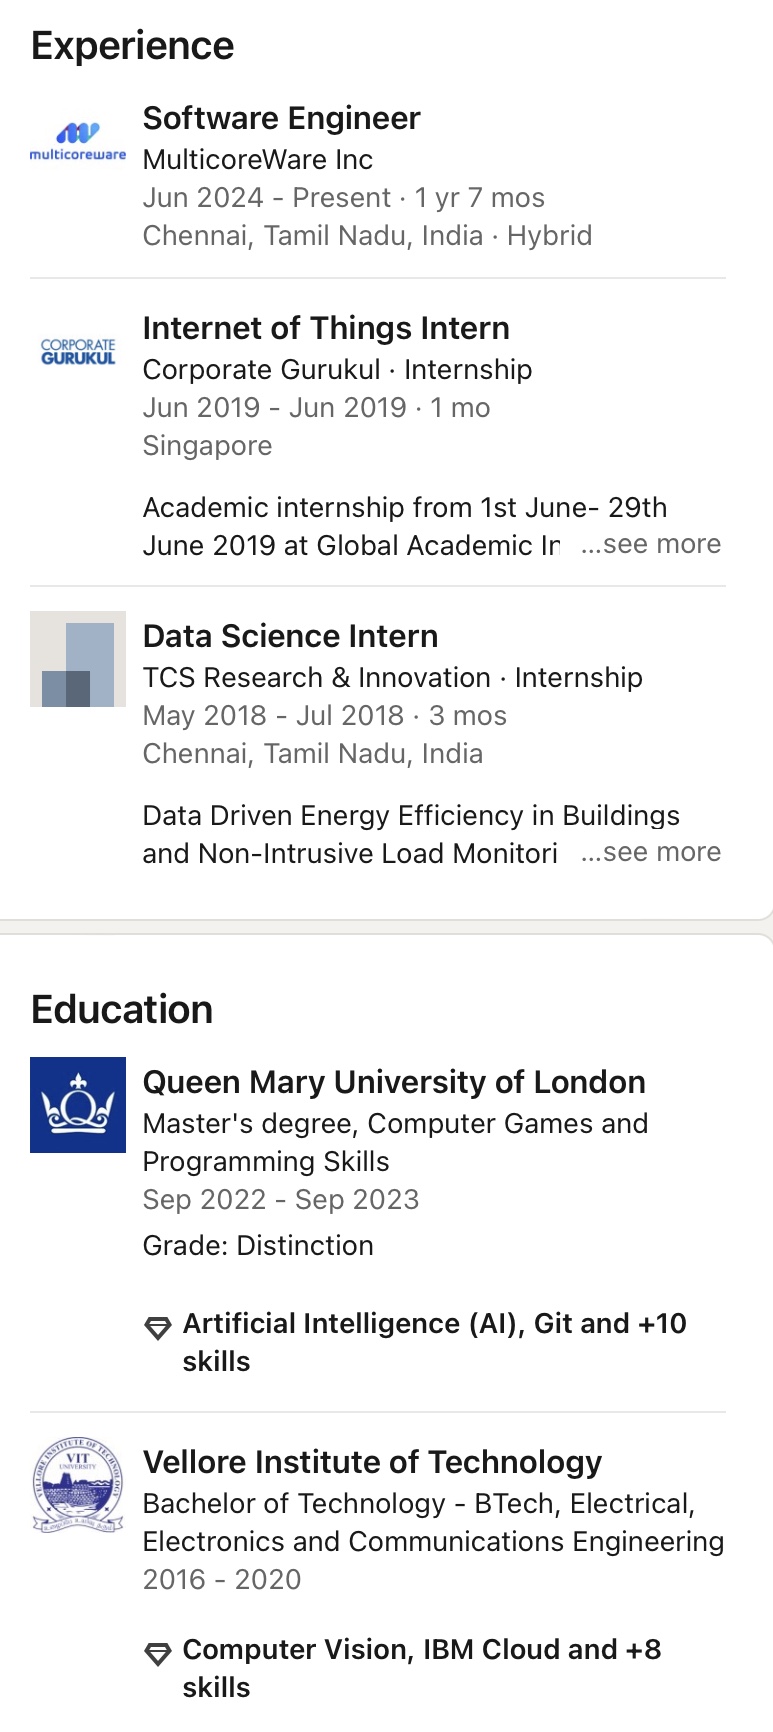
Task: Open the Corporate Gurukul logo
Action: pyautogui.click(x=78, y=352)
